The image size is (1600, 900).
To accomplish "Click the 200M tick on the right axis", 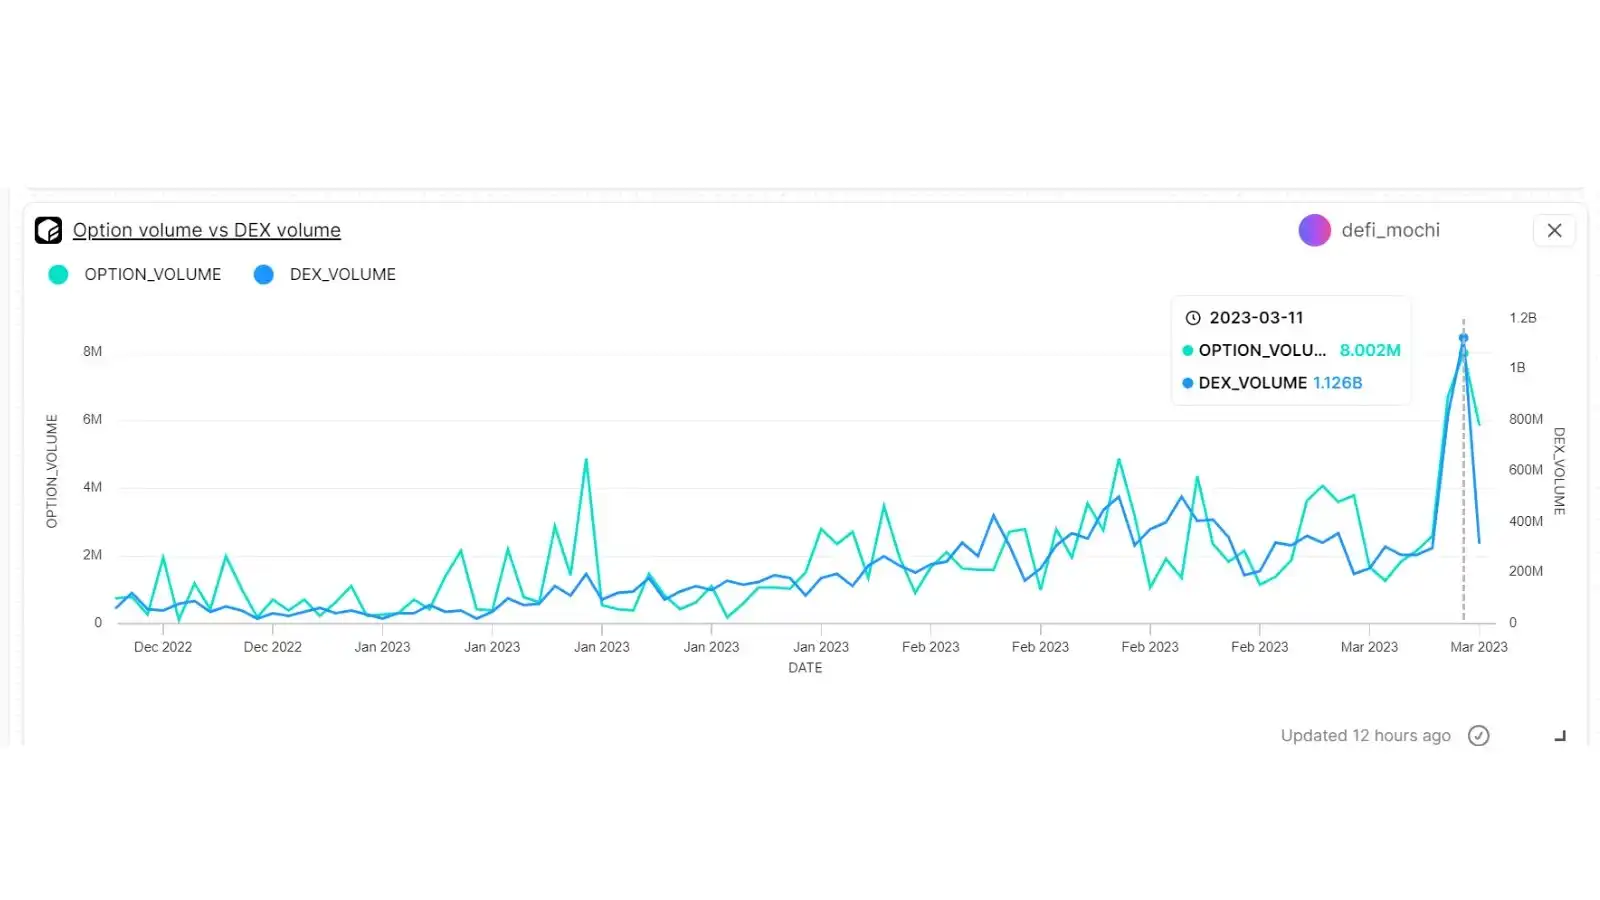I will coord(1526,571).
